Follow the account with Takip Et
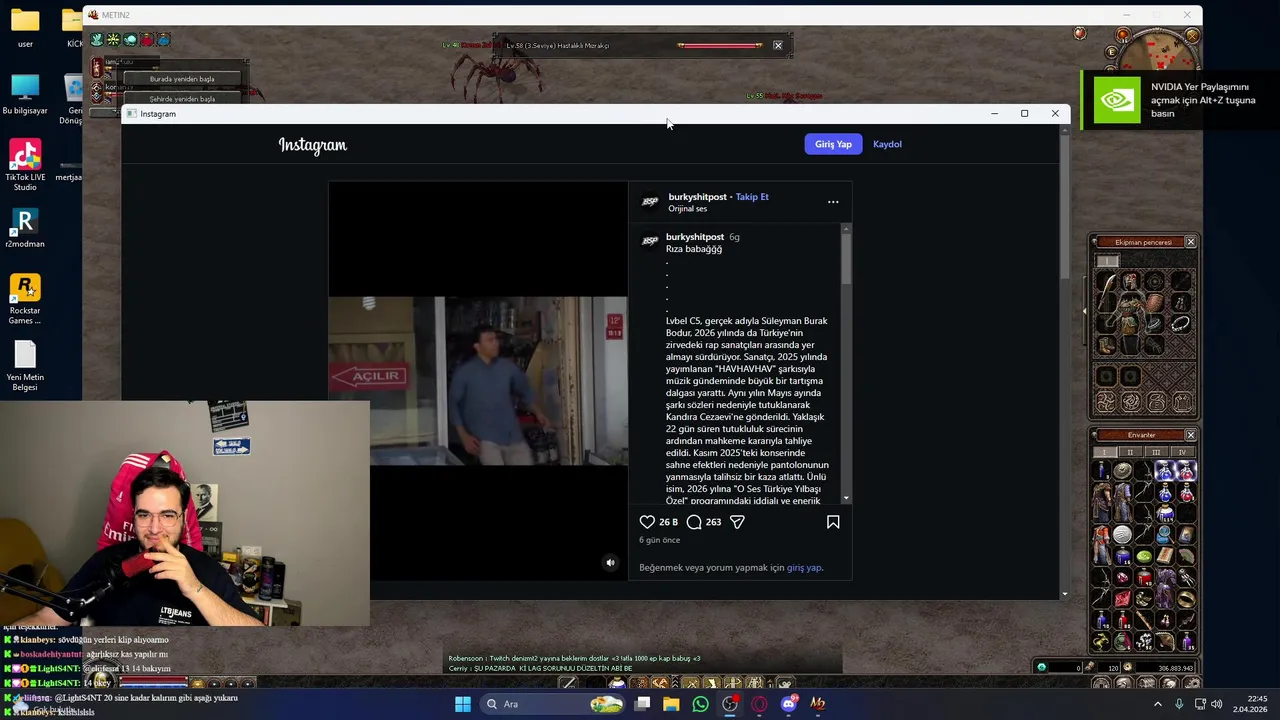1280x720 pixels. point(752,197)
